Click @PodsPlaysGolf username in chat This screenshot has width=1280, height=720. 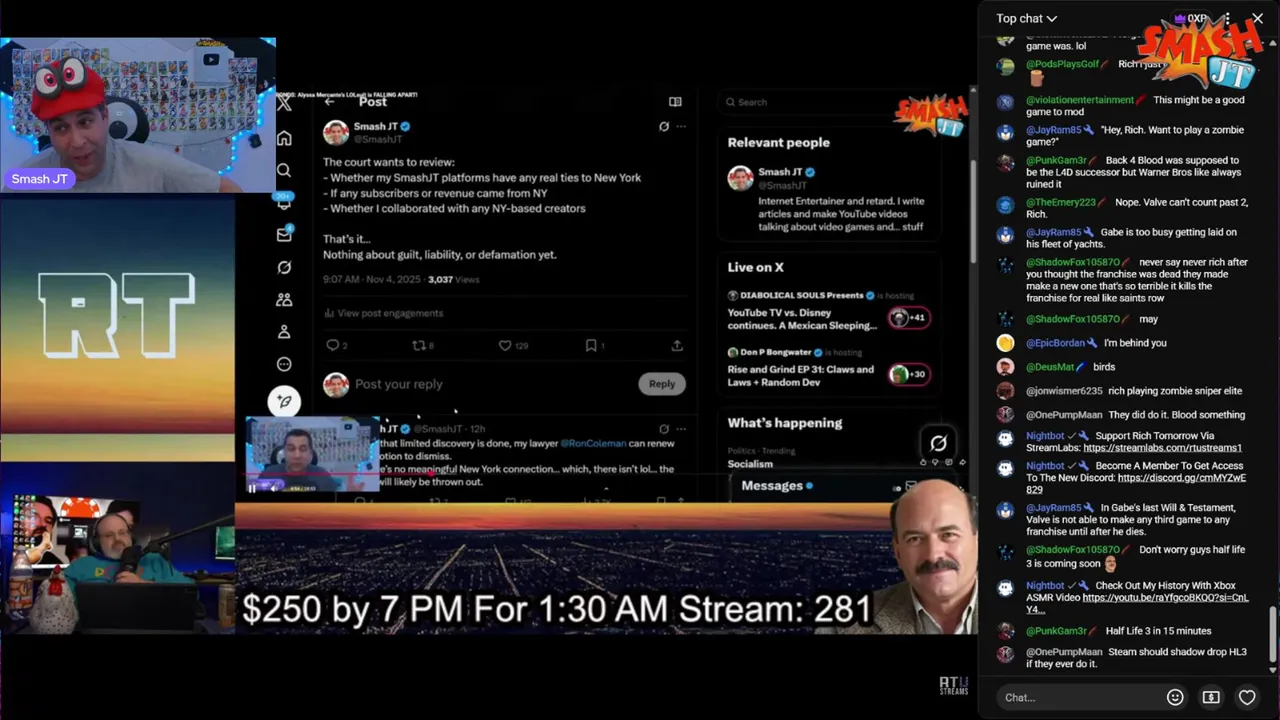1062,64
